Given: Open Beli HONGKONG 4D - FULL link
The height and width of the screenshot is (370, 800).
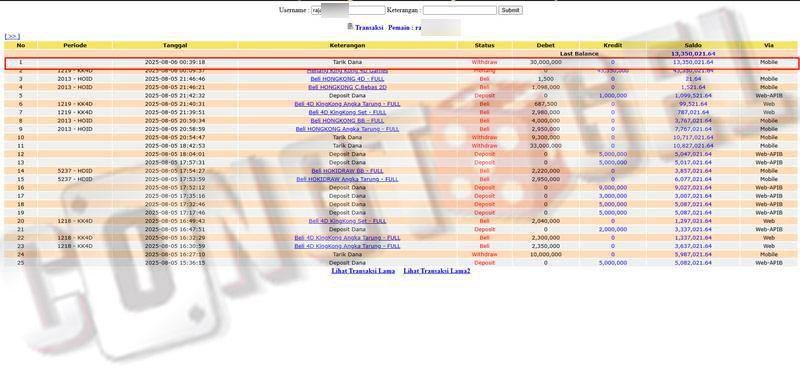Looking at the screenshot, I should [x=347, y=79].
